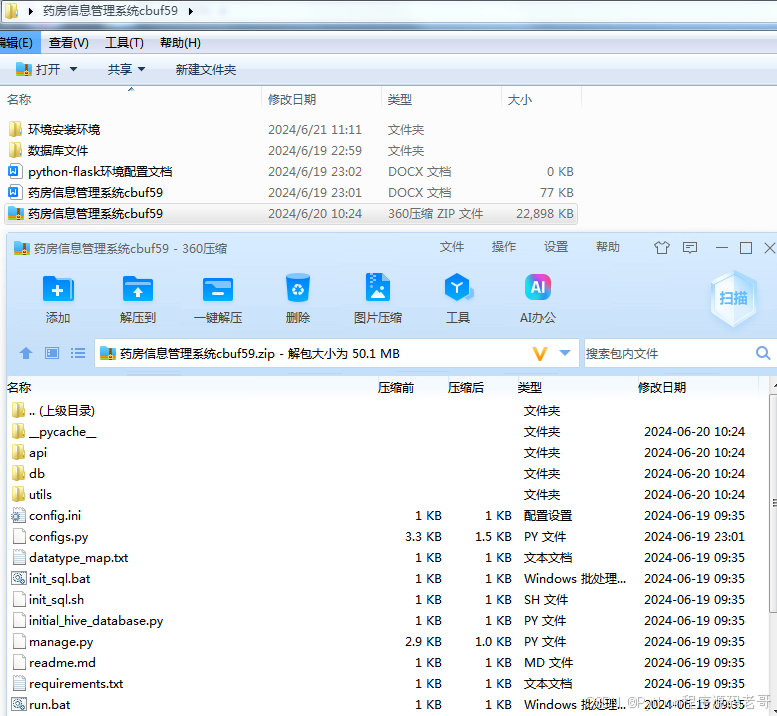Open the 工具 (Tools) hexagon icon
Viewport: 777px width, 716px height.
[458, 287]
